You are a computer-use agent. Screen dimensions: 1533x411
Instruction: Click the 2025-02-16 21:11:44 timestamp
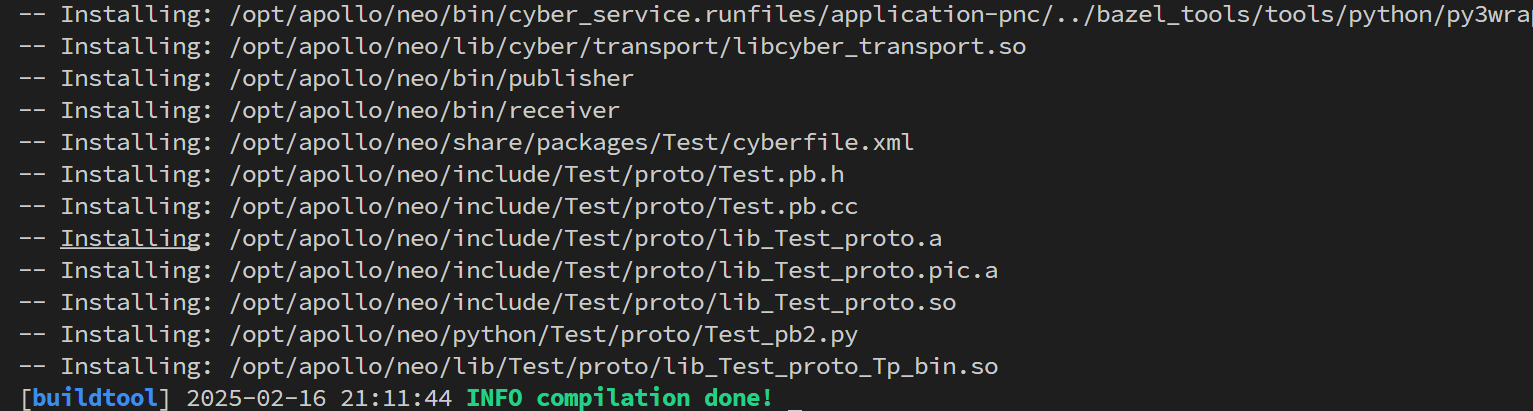(x=320, y=398)
